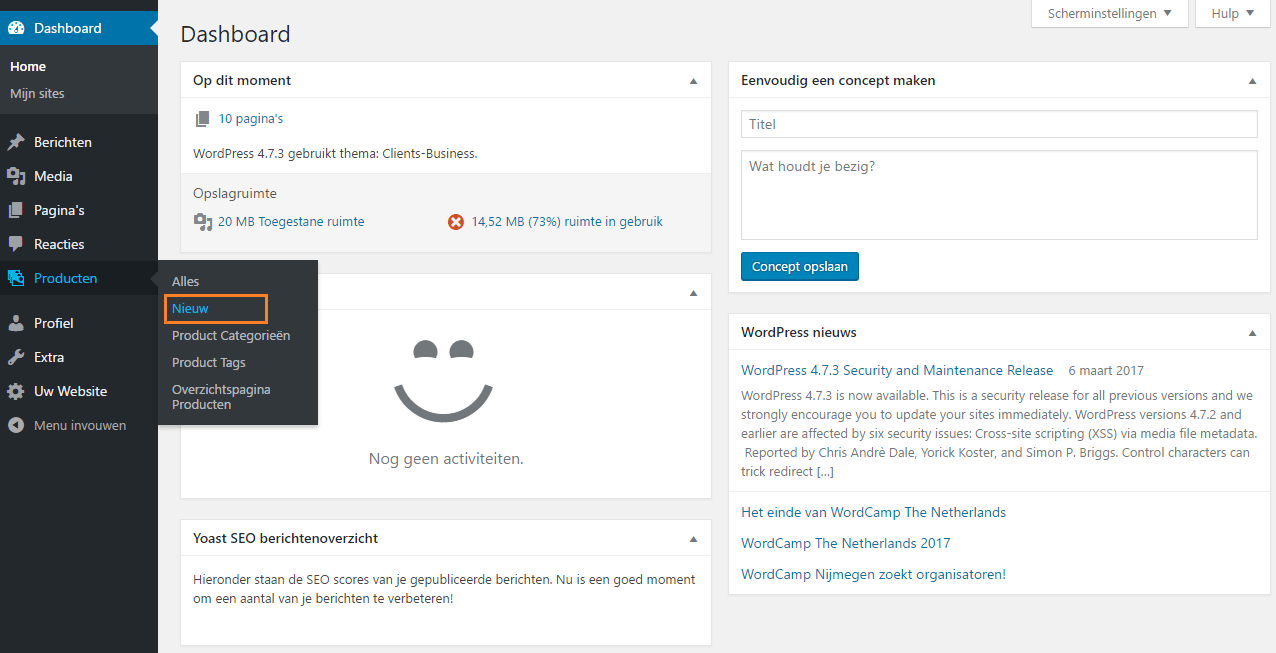The width and height of the screenshot is (1276, 653).
Task: Click the media icon beside 20 MB
Action: coord(203,222)
